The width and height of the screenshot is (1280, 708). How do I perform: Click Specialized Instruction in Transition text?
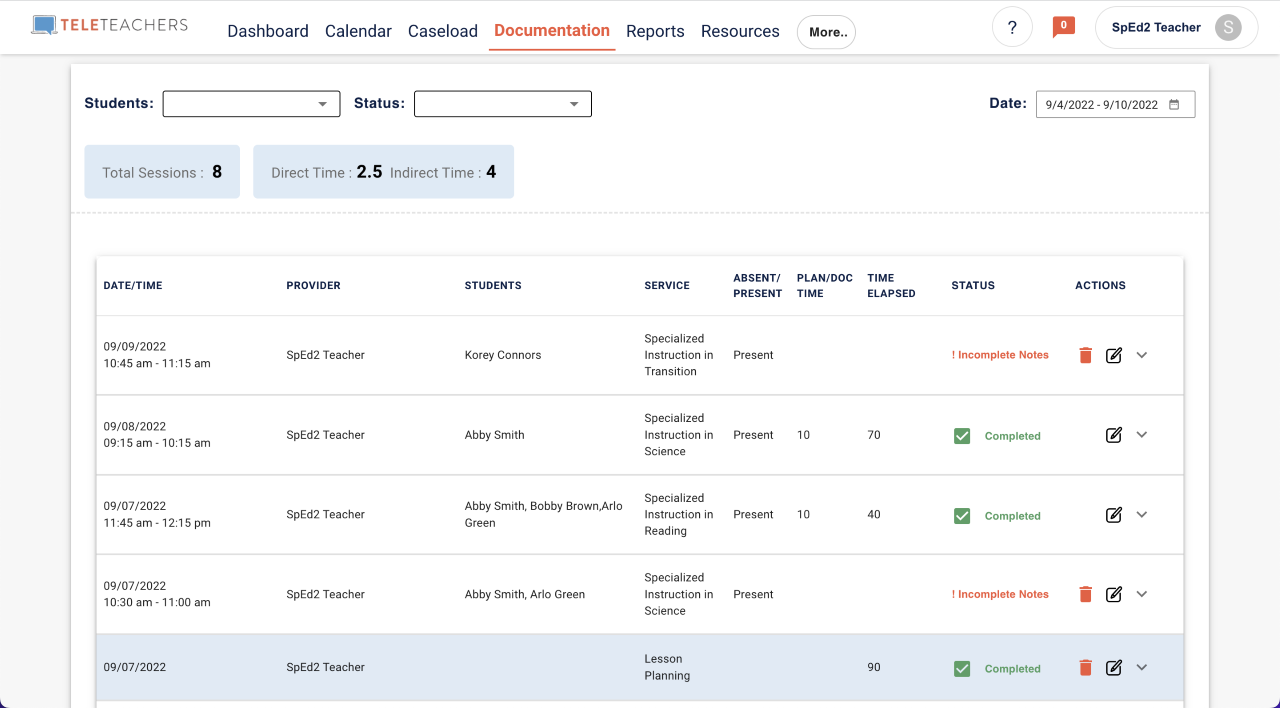tap(679, 355)
